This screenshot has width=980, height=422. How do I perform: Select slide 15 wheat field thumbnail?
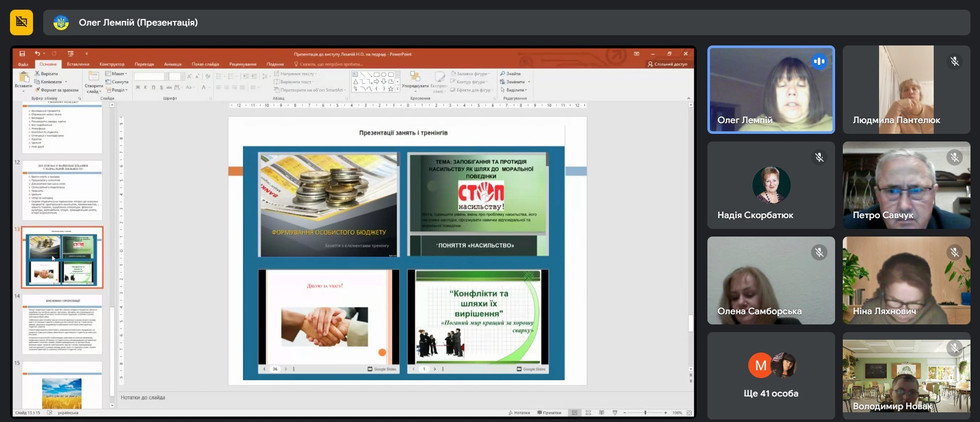tap(62, 387)
